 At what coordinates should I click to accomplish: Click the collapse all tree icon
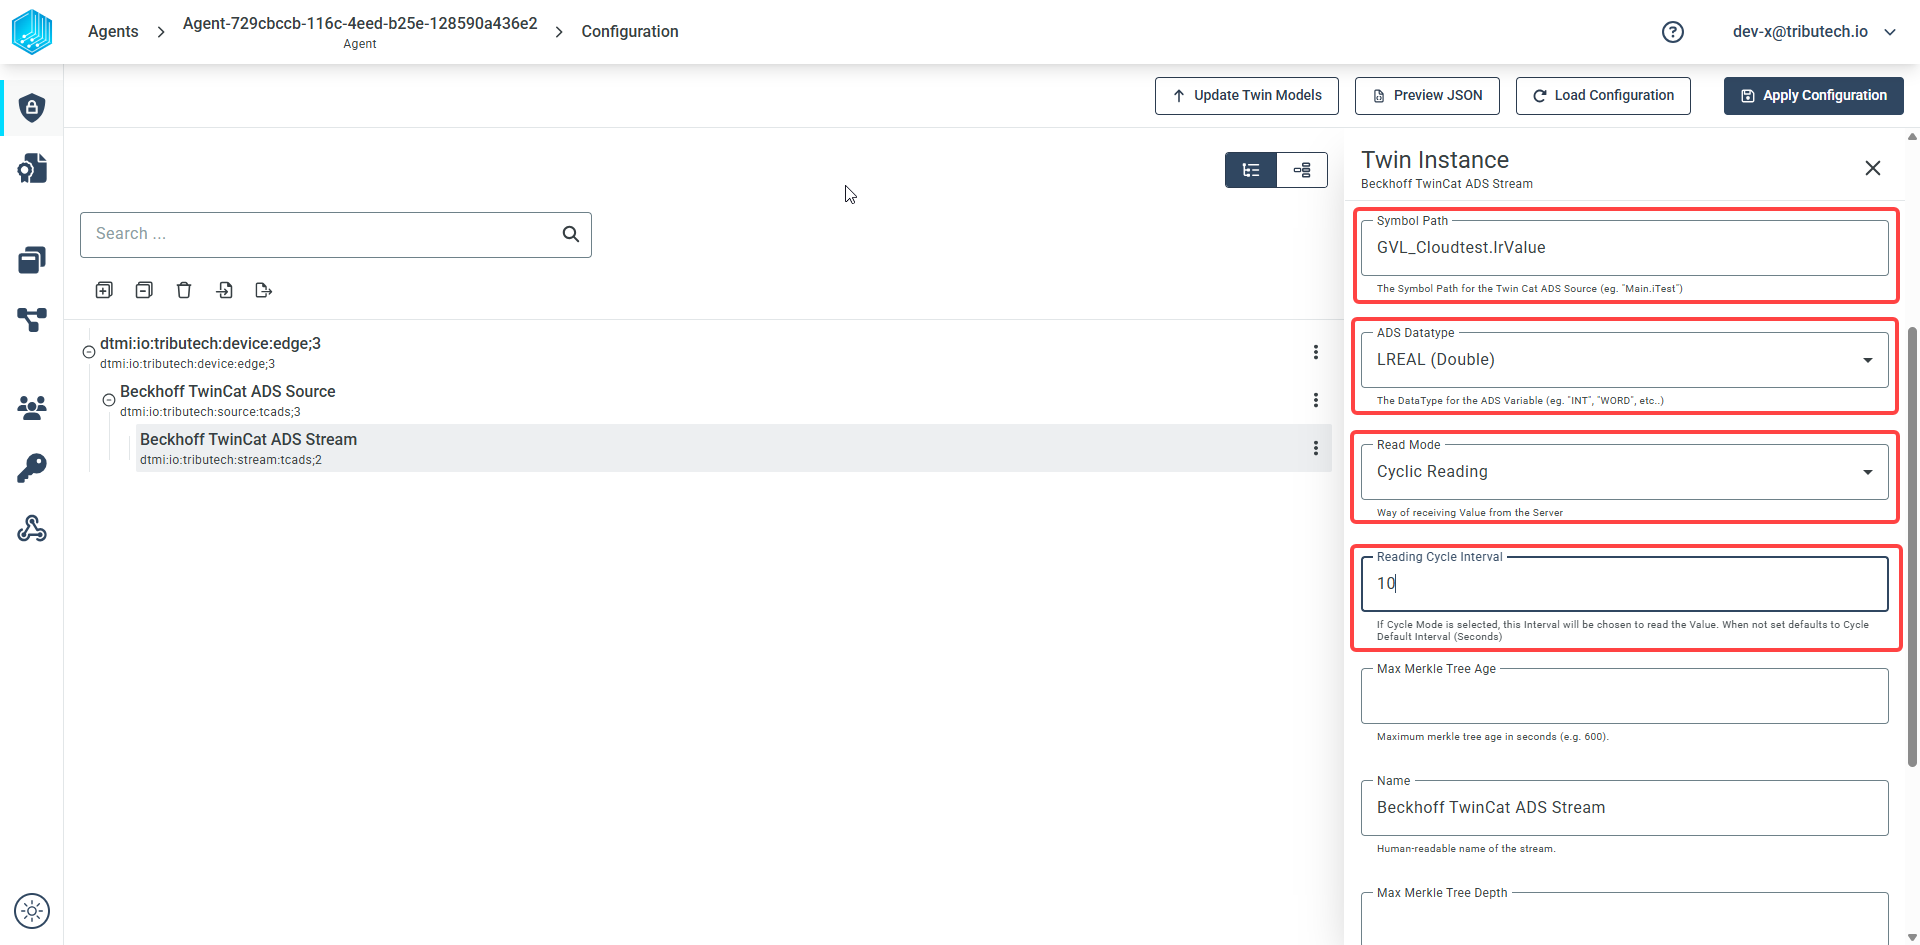click(144, 290)
